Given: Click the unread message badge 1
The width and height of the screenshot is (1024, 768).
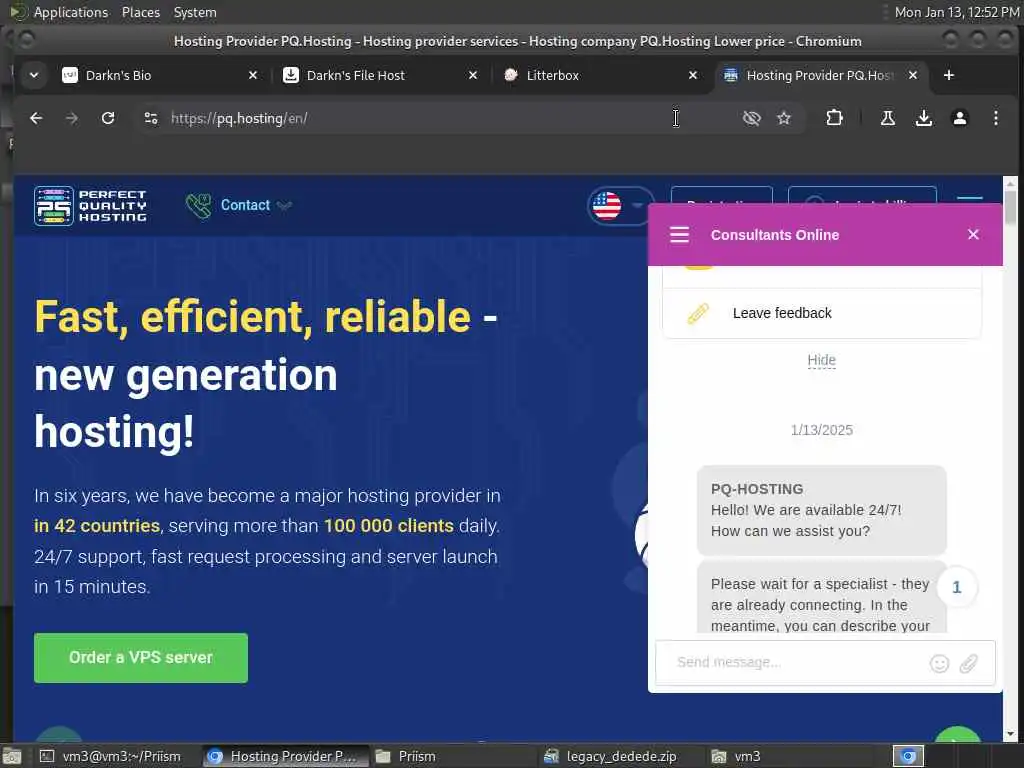Looking at the screenshot, I should pos(957,587).
